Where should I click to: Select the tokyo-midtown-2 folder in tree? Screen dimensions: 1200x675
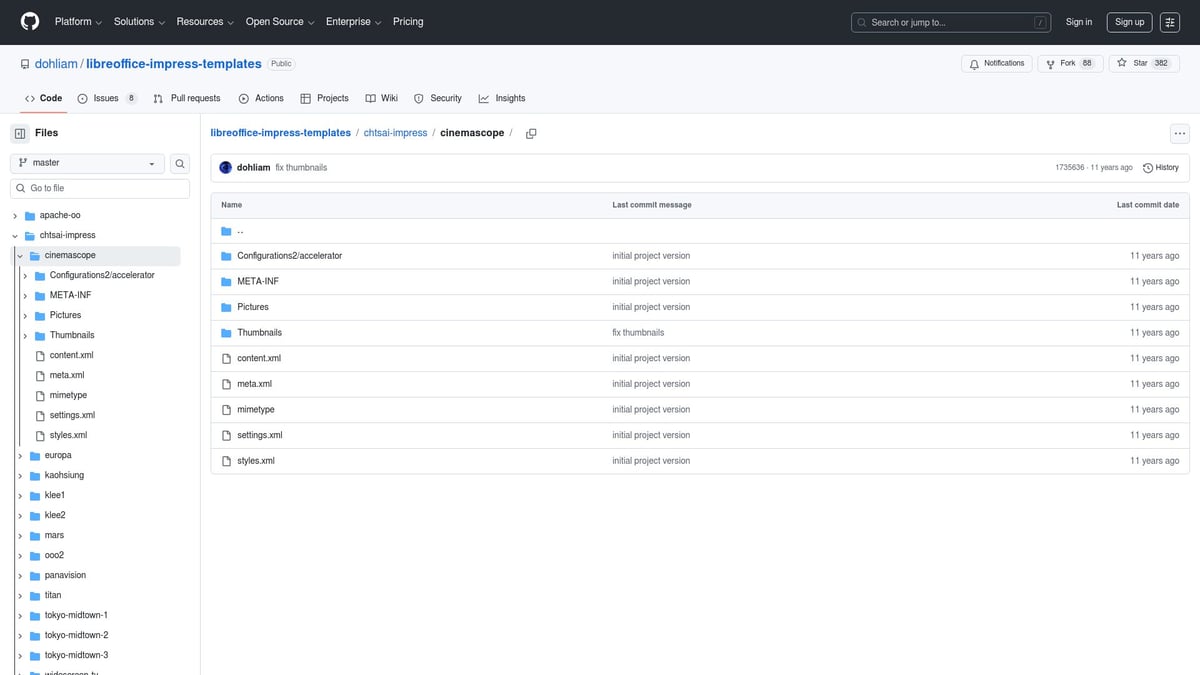coord(76,635)
